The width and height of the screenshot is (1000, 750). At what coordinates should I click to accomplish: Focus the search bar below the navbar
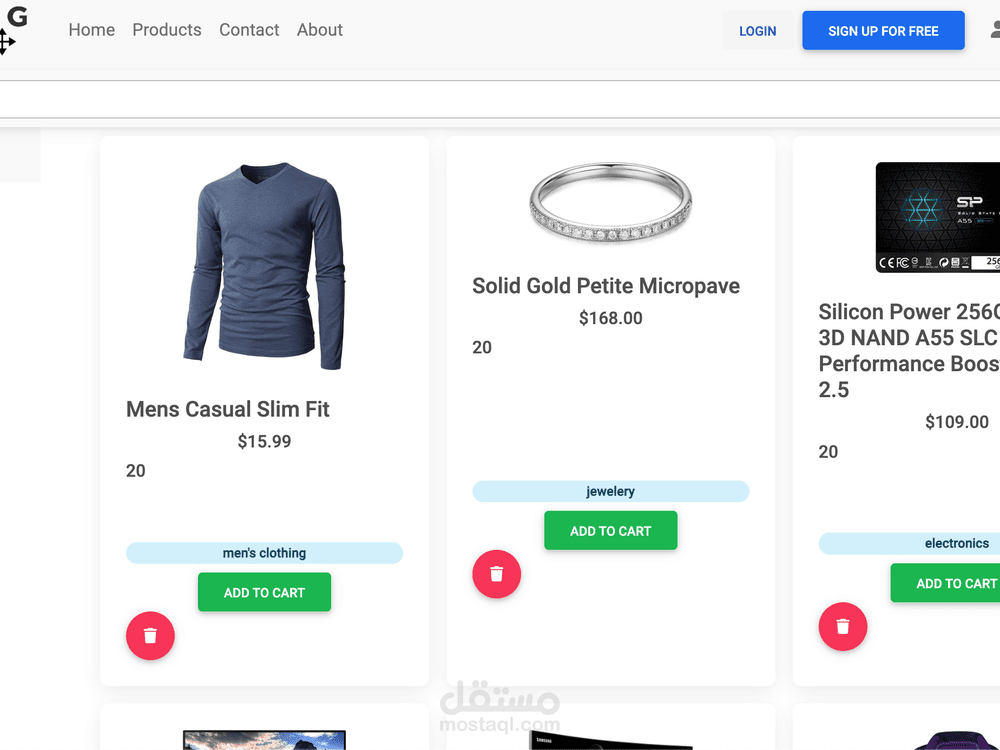point(500,99)
